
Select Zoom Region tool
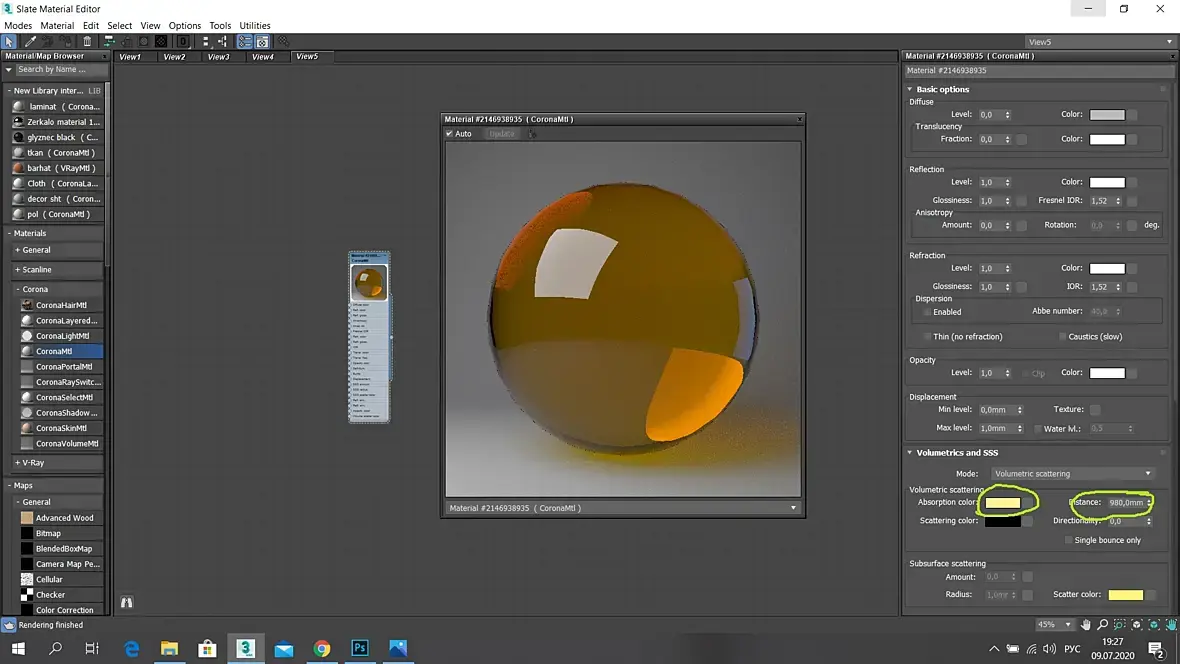pyautogui.click(x=1120, y=625)
